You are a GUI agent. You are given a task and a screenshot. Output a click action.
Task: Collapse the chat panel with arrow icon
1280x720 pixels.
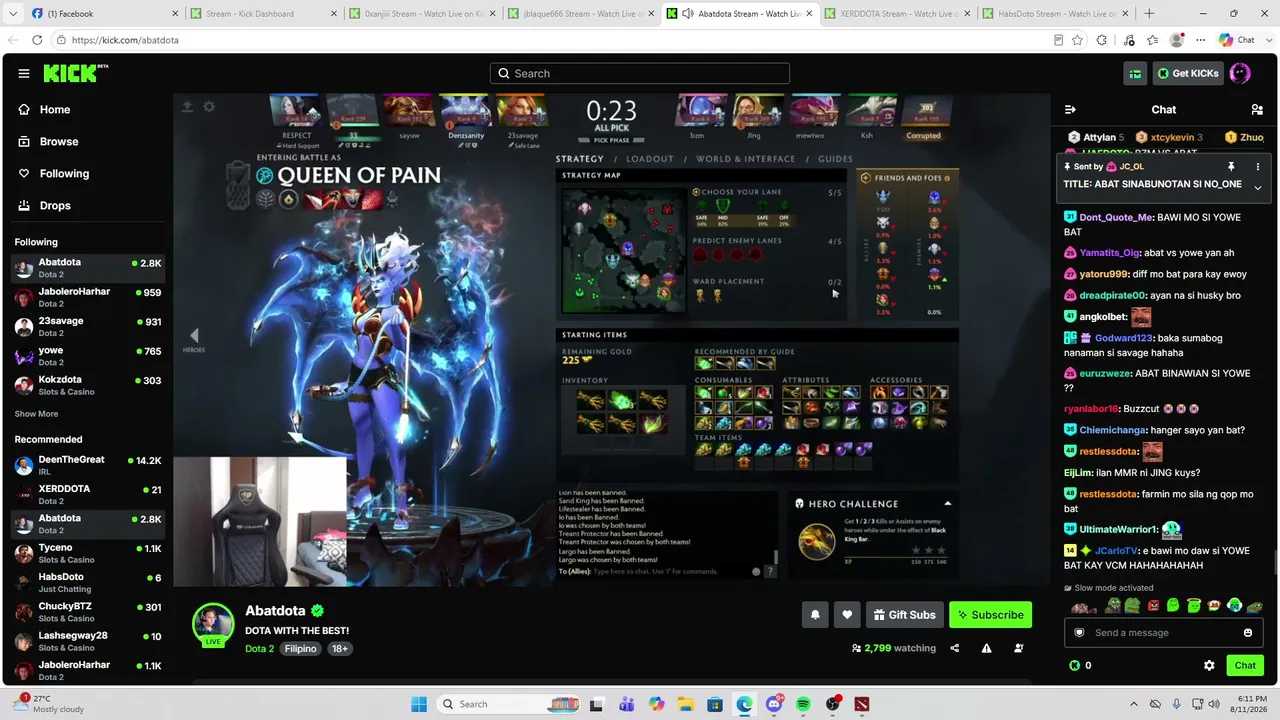pyautogui.click(x=1070, y=110)
